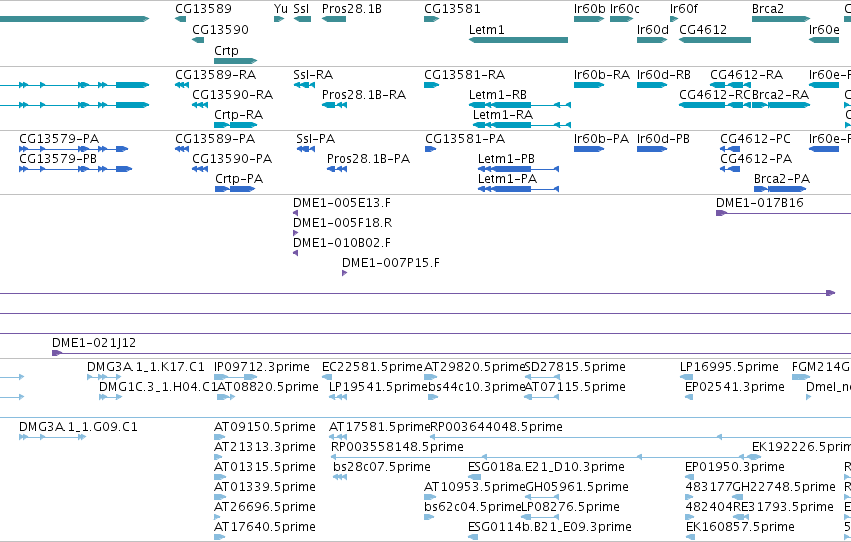Select transcript Crtp-RA

click(x=236, y=125)
